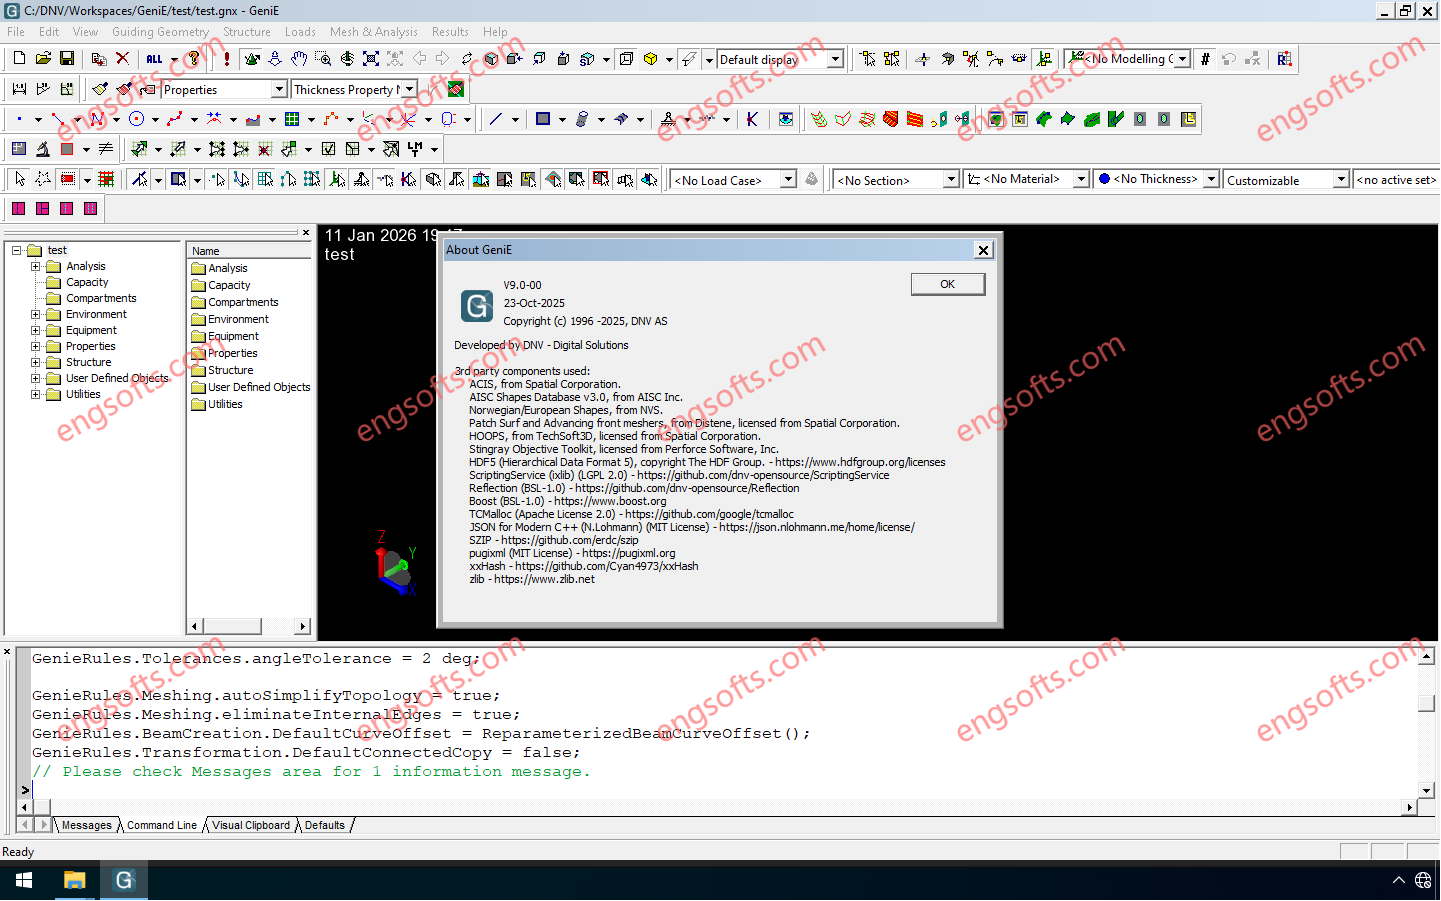The width and height of the screenshot is (1441, 901).
Task: Select the apply-properties paintbrush icon
Action: click(x=100, y=89)
